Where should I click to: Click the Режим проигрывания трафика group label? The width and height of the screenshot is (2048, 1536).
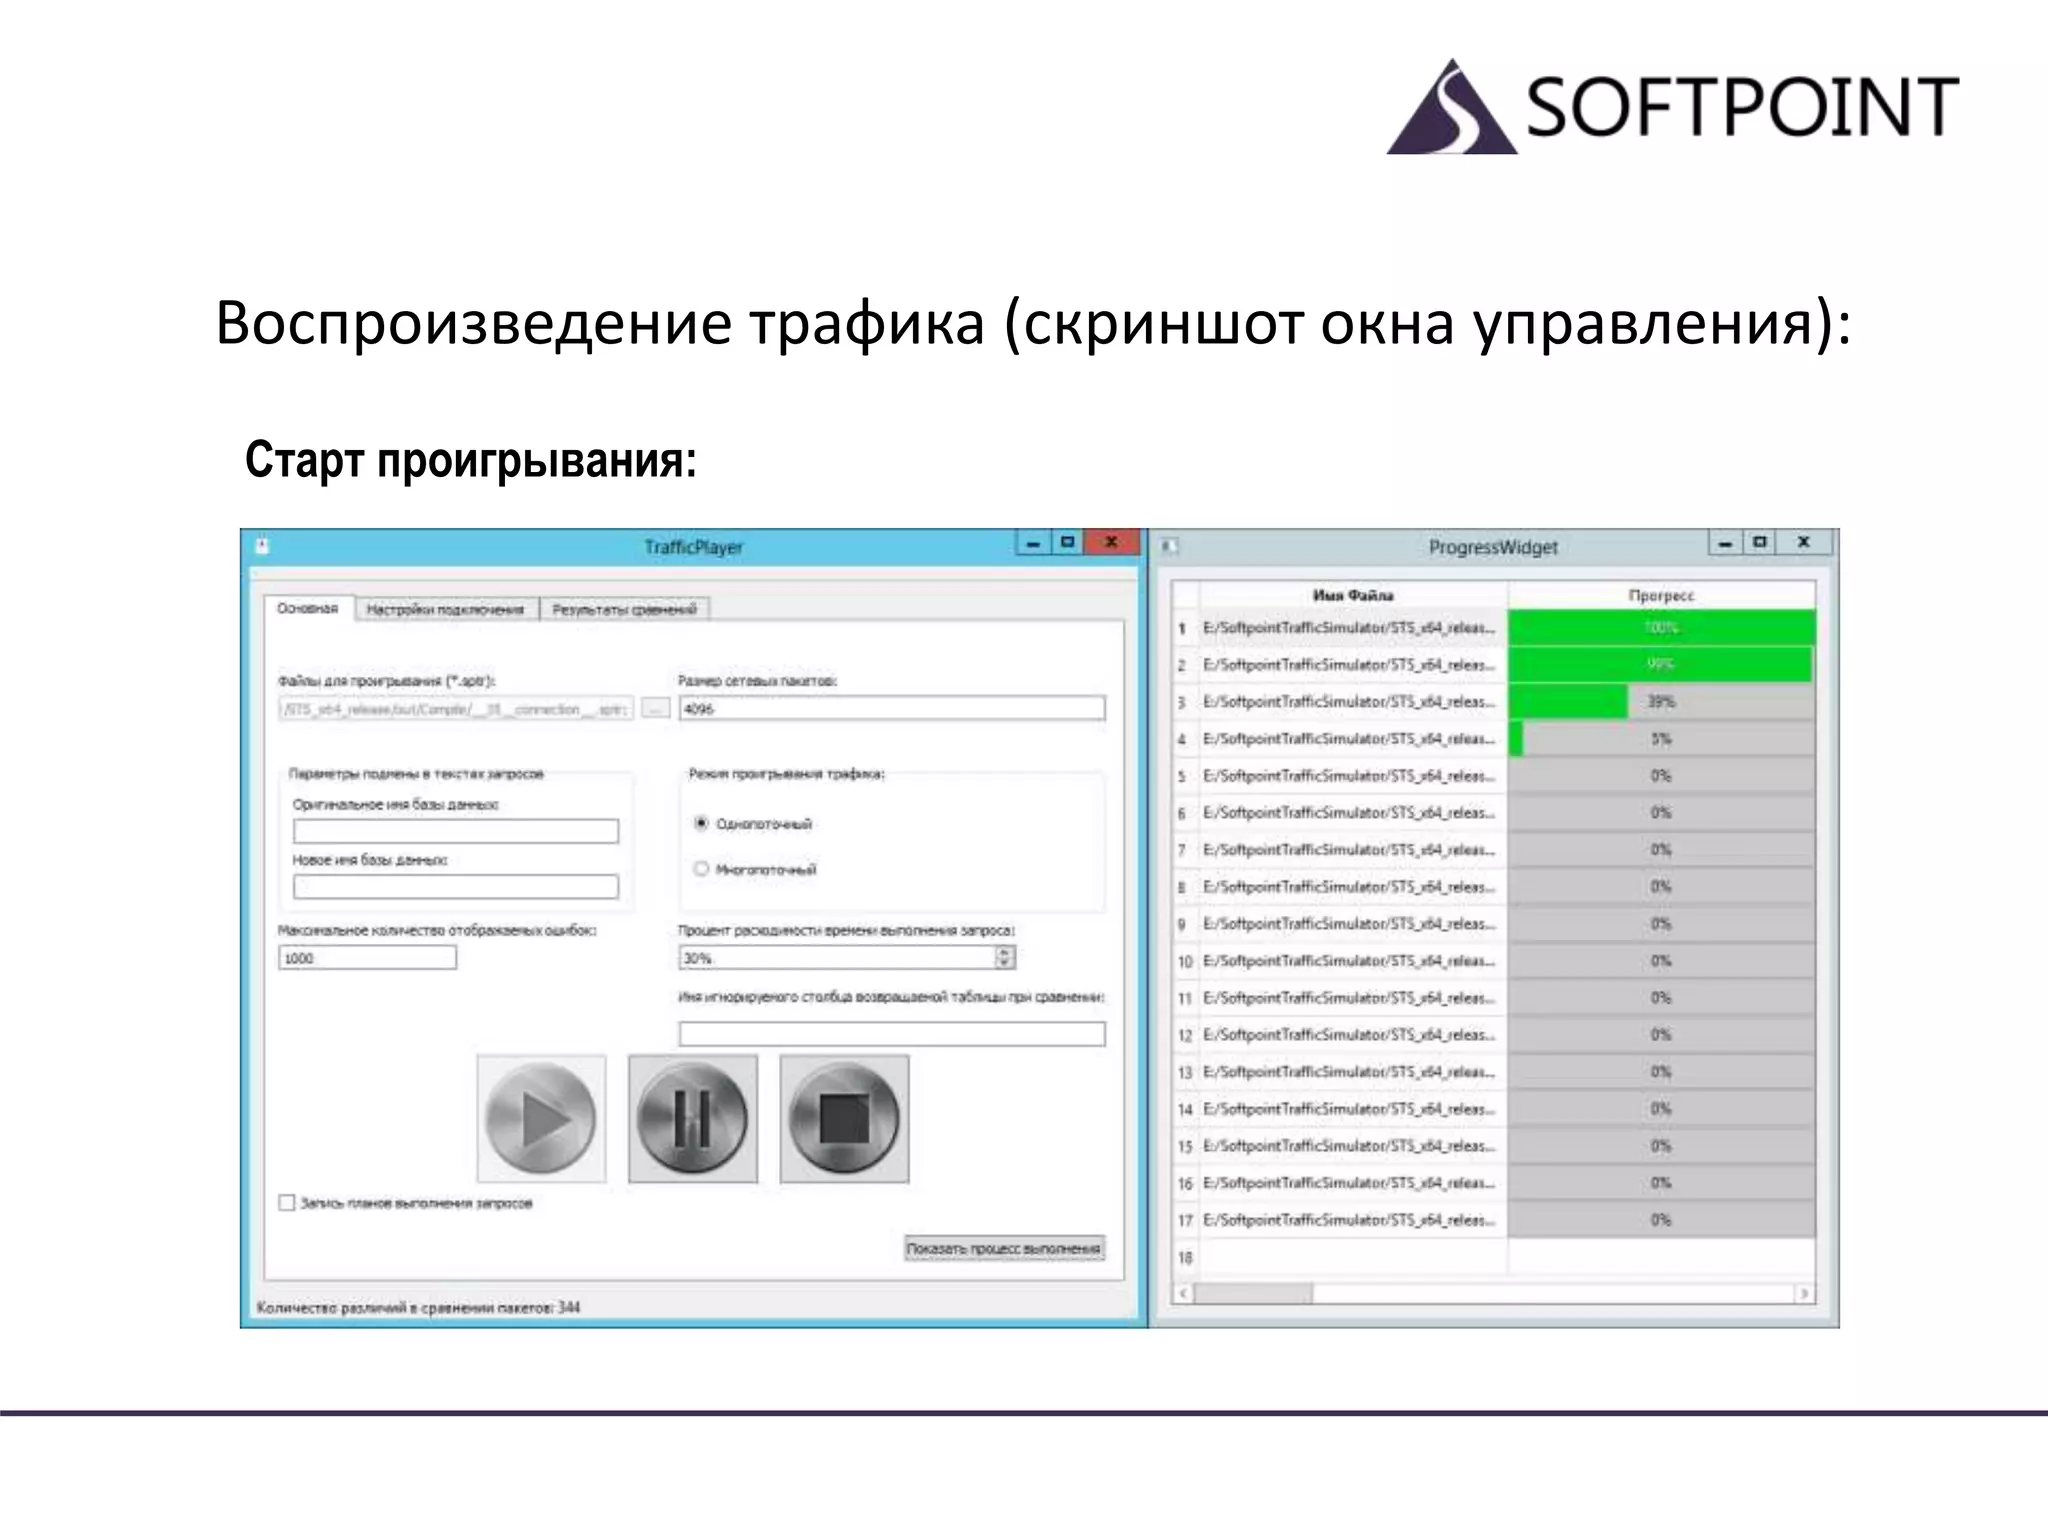click(786, 774)
